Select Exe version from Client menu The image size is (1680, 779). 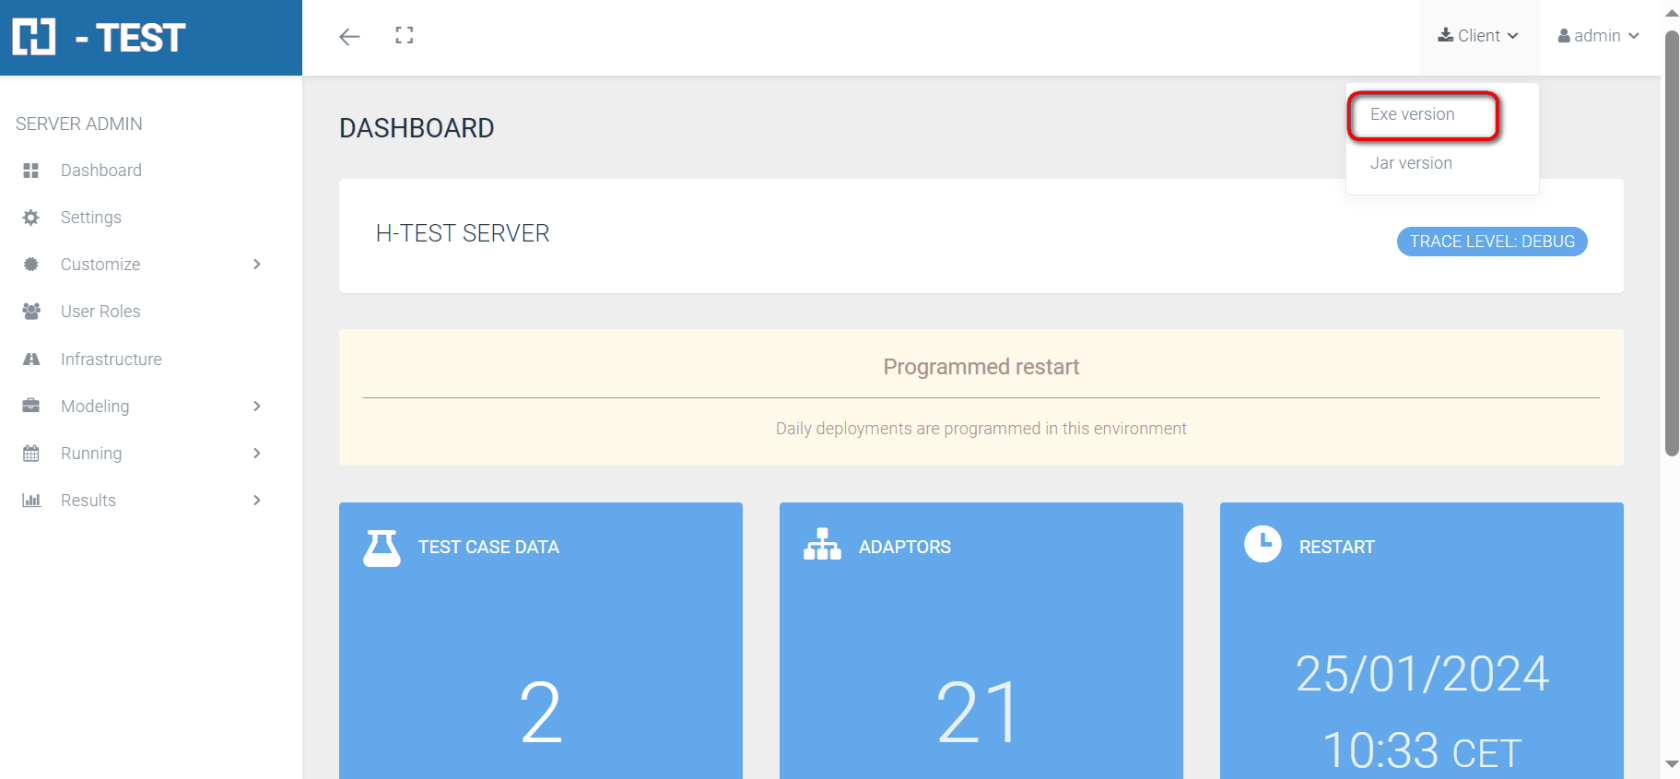click(x=1412, y=115)
